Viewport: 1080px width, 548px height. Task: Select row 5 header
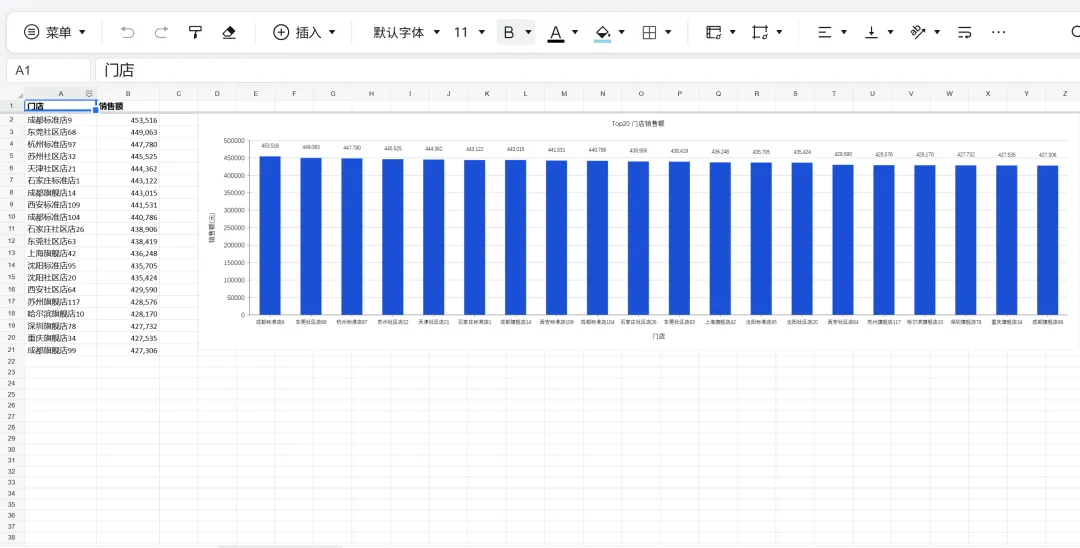click(12, 156)
